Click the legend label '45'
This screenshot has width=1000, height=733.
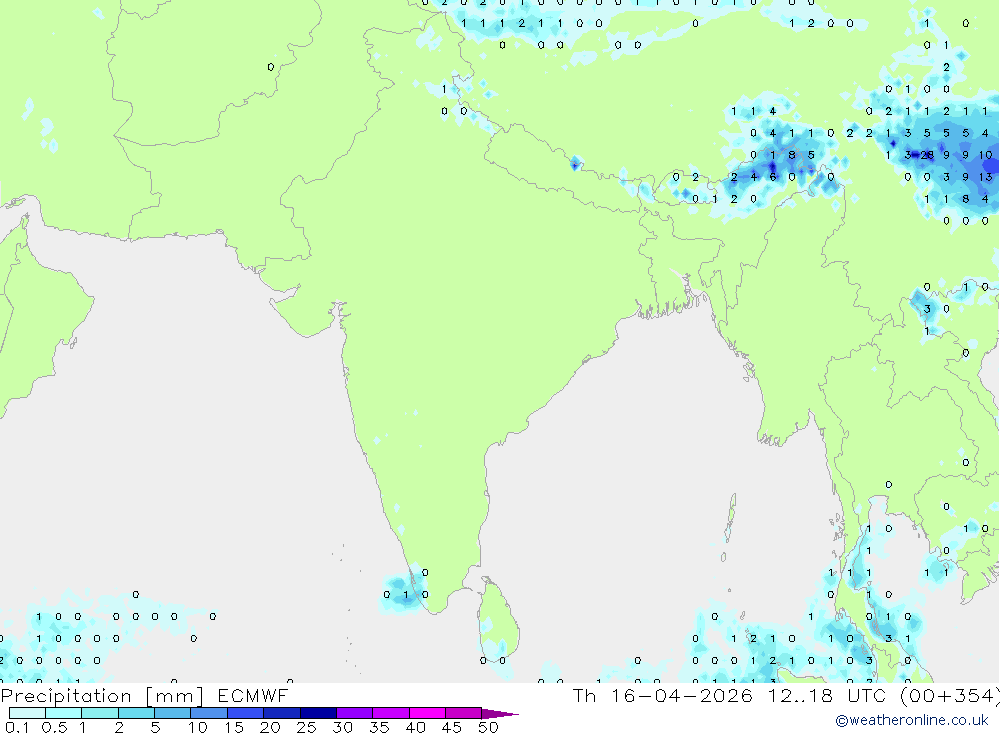[452, 727]
